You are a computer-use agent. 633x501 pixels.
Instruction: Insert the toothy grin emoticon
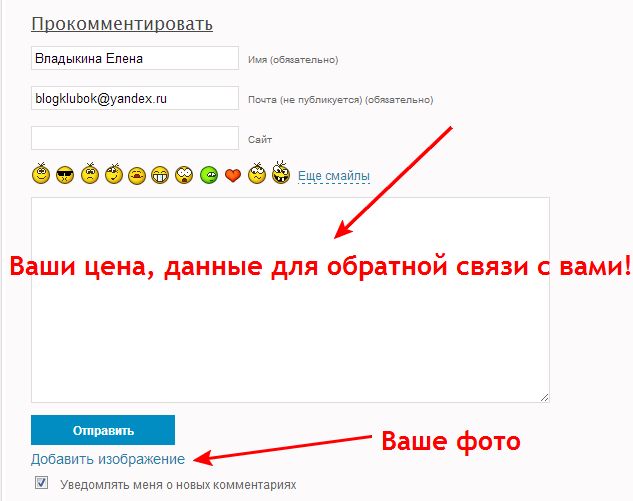click(x=160, y=176)
